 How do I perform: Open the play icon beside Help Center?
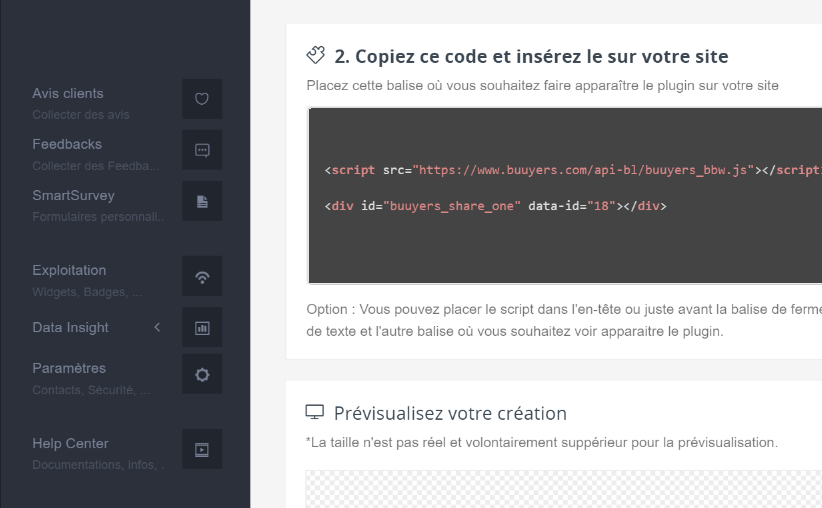pos(202,450)
